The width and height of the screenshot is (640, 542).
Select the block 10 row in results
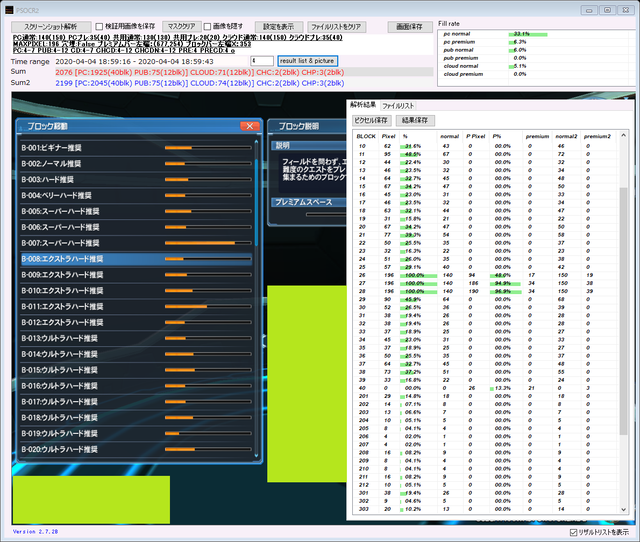pos(486,146)
